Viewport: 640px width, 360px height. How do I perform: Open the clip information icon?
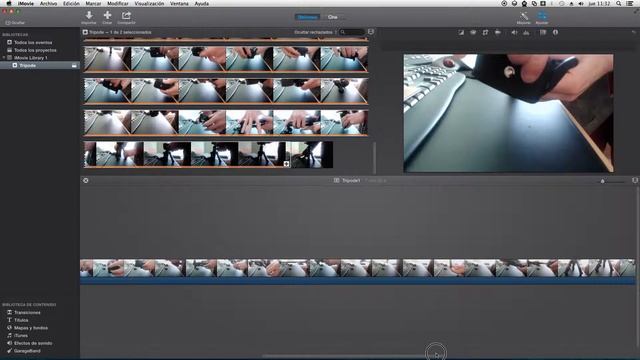(x=555, y=32)
